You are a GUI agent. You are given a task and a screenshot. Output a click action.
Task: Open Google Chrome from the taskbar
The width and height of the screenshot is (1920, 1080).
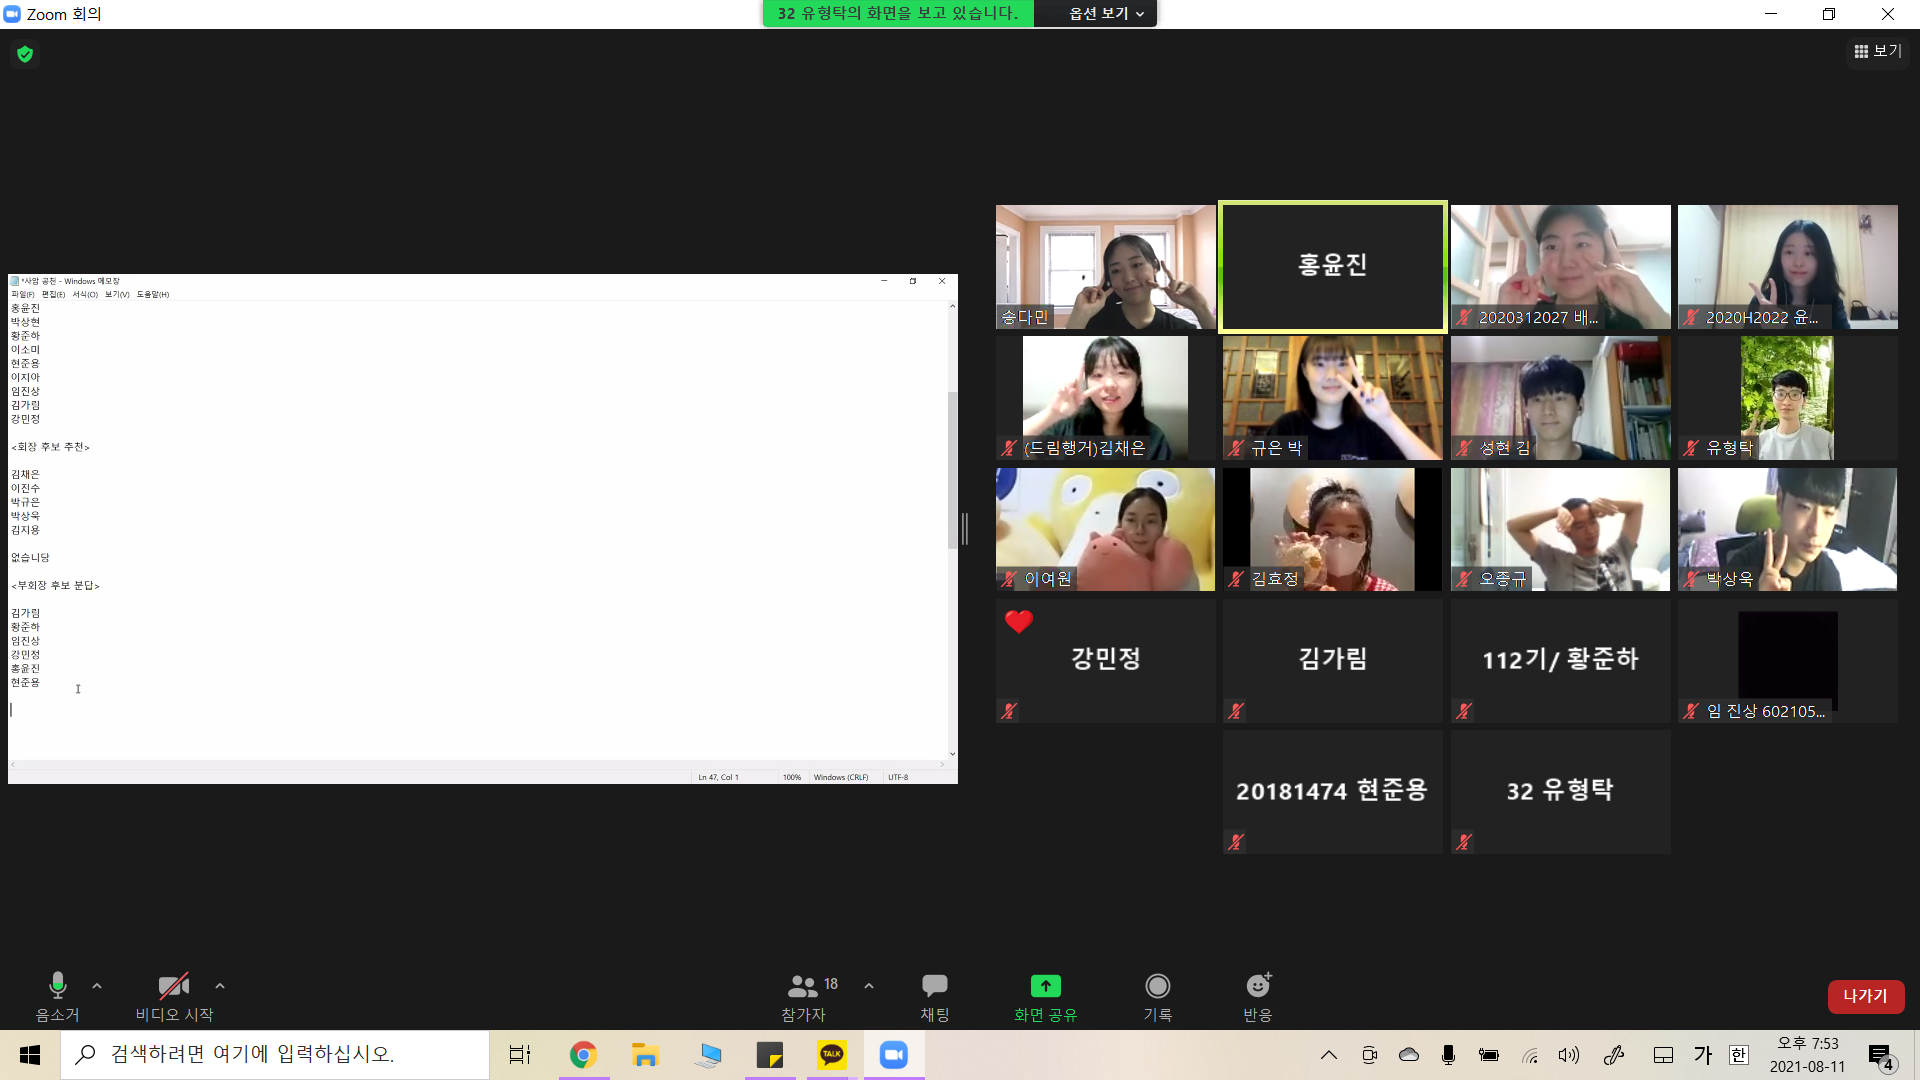[583, 1055]
